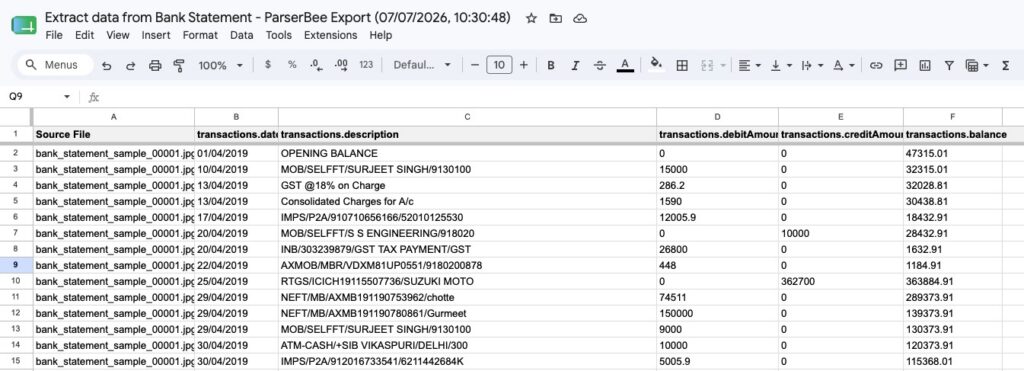Image resolution: width=1024 pixels, height=371 pixels.
Task: Open the text color picker
Action: [x=625, y=65]
